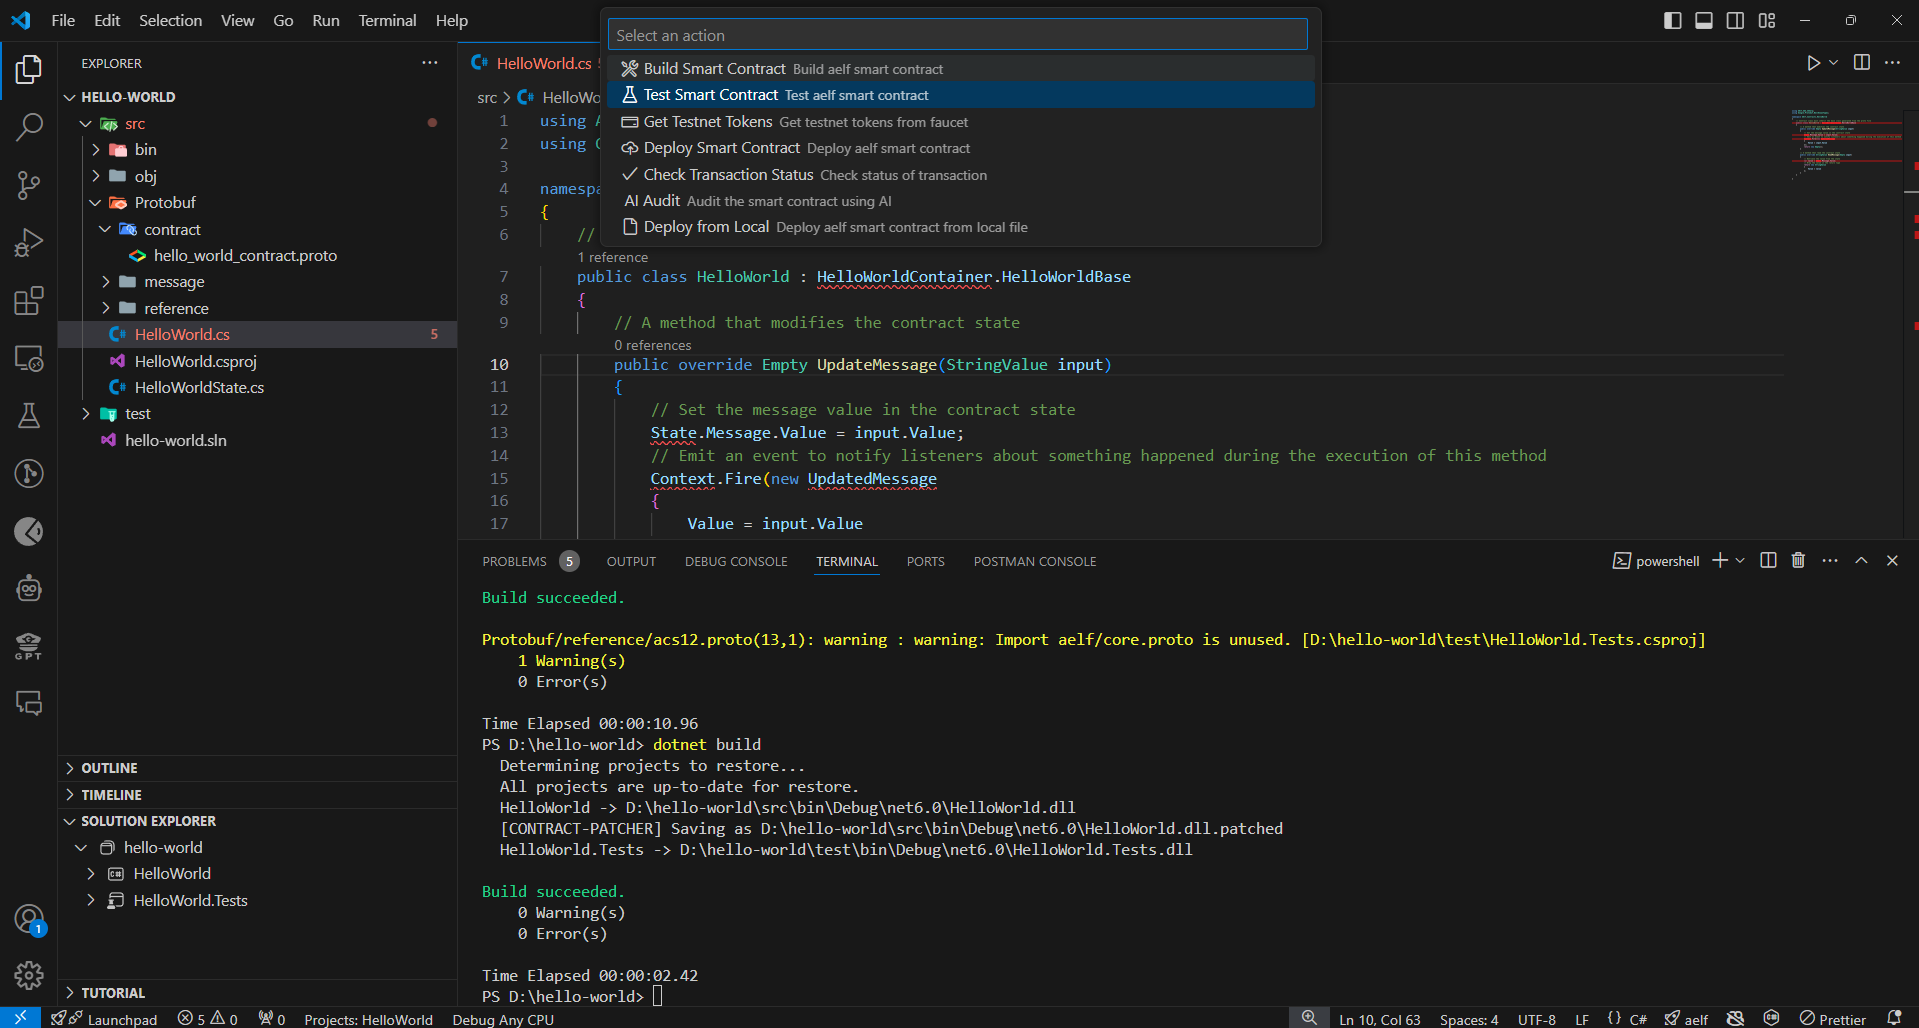Split the editor to the right

(1862, 63)
